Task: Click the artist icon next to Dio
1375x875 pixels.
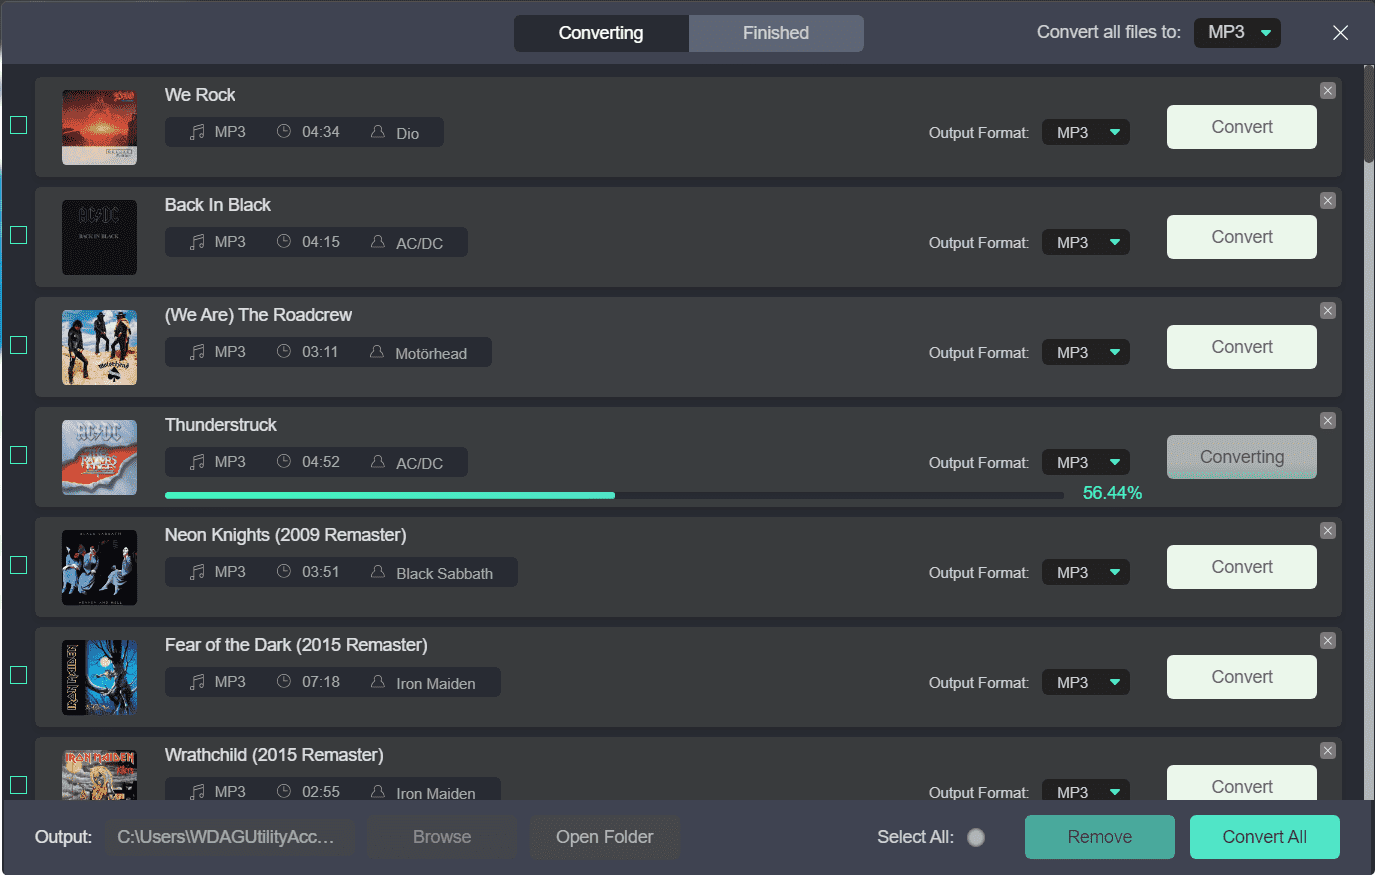Action: click(378, 132)
